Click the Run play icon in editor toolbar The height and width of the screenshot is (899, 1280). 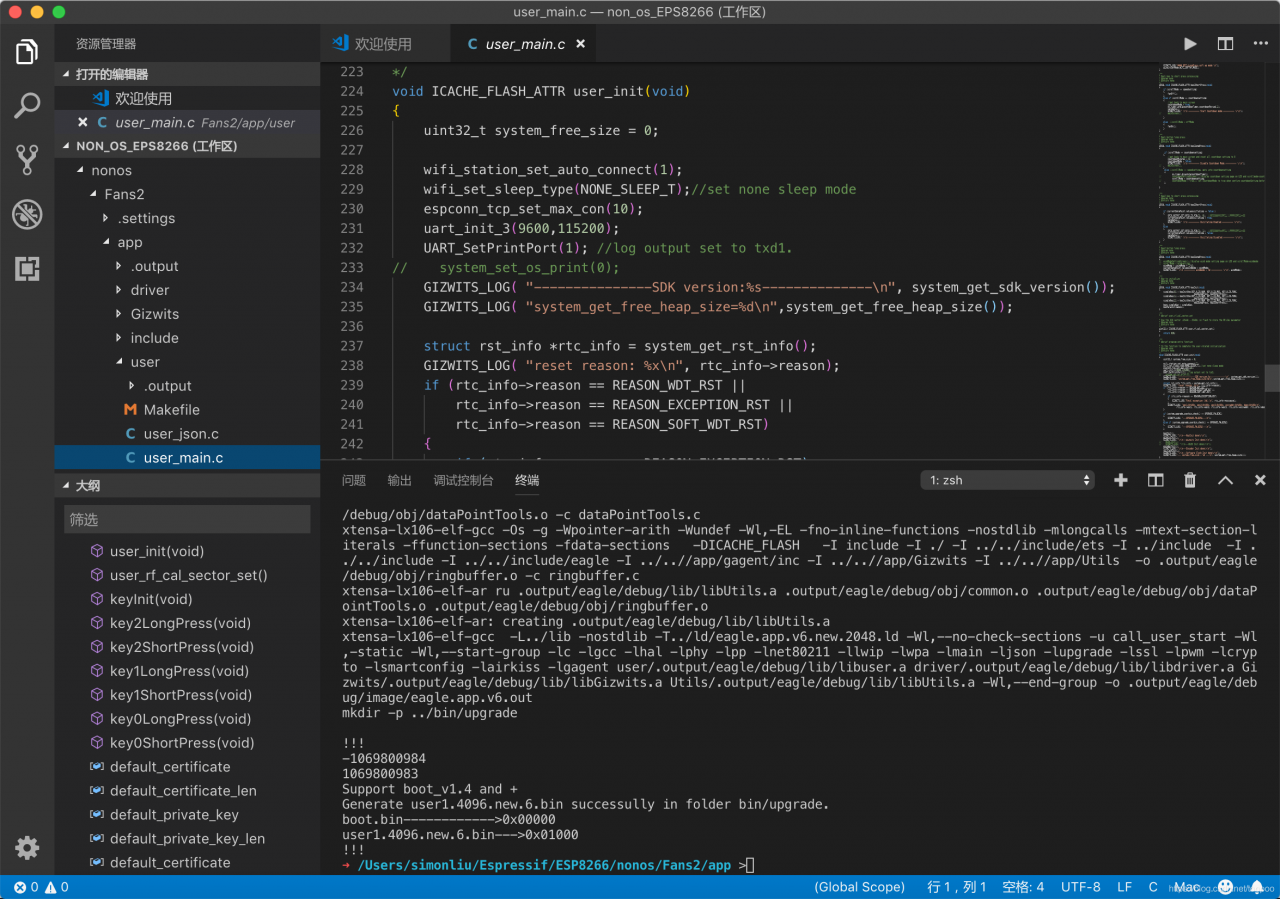coord(1190,44)
